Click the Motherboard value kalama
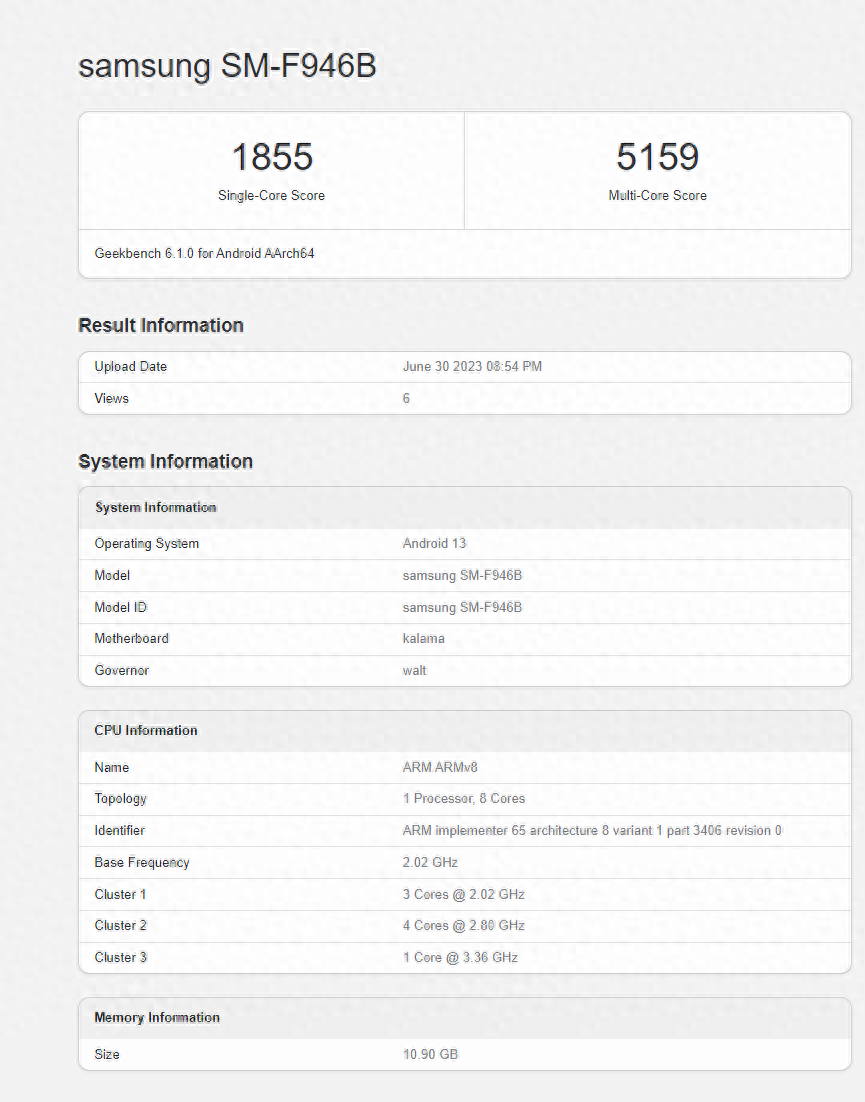Screen dimensions: 865x1102 click(423, 639)
